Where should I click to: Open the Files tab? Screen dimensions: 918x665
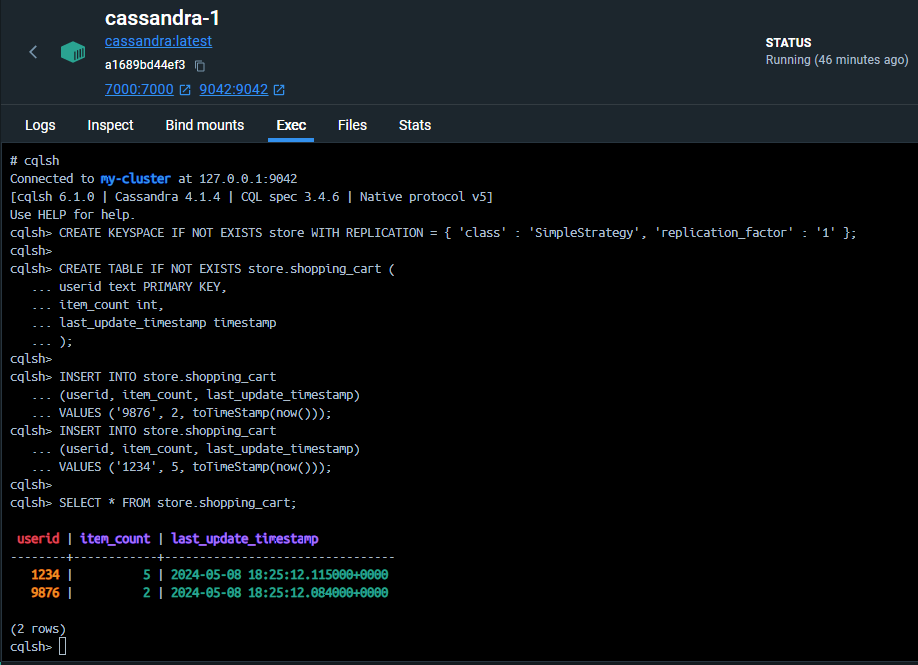(x=352, y=125)
